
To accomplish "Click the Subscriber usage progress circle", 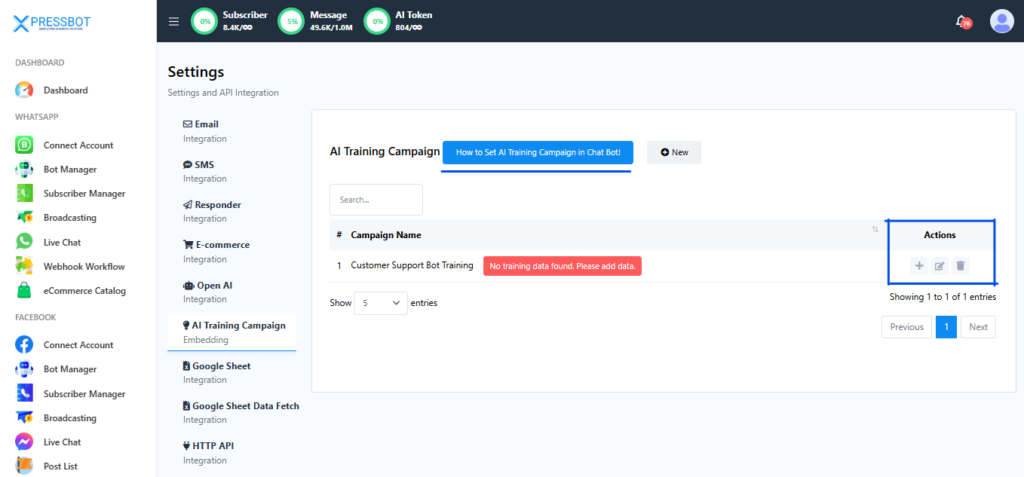I will pyautogui.click(x=204, y=21).
